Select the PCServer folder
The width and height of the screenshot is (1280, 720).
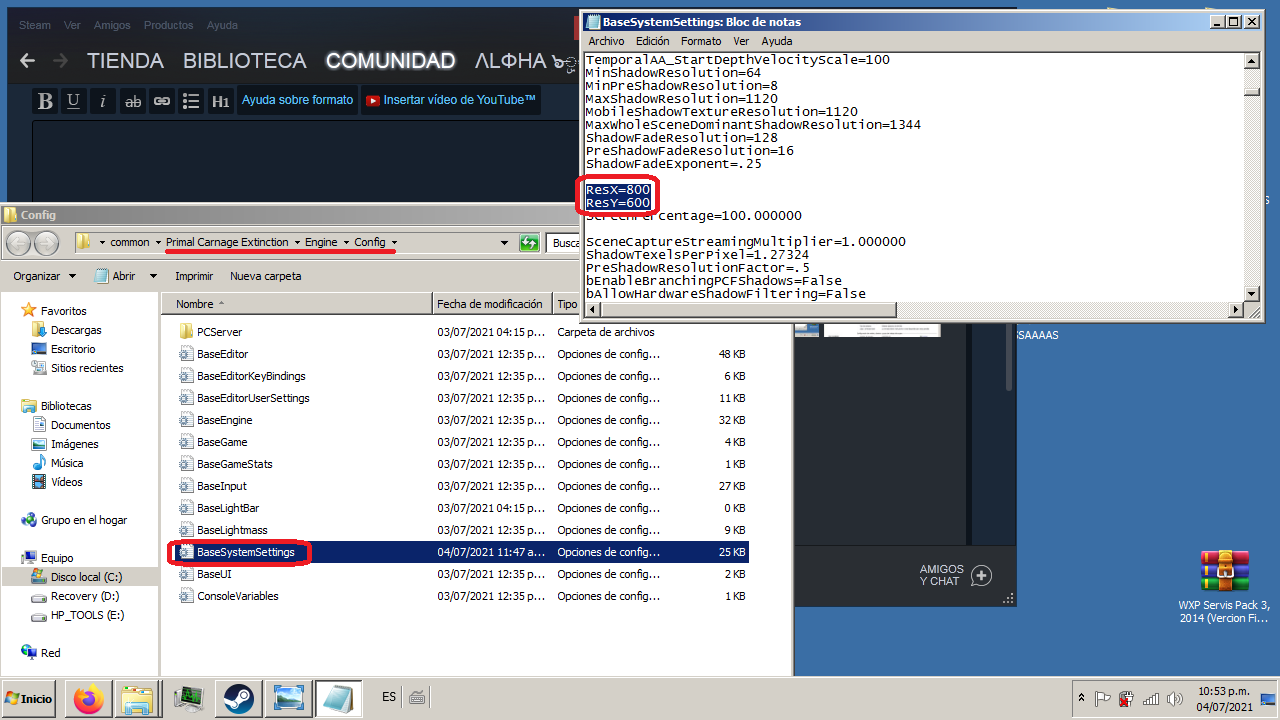pos(219,332)
